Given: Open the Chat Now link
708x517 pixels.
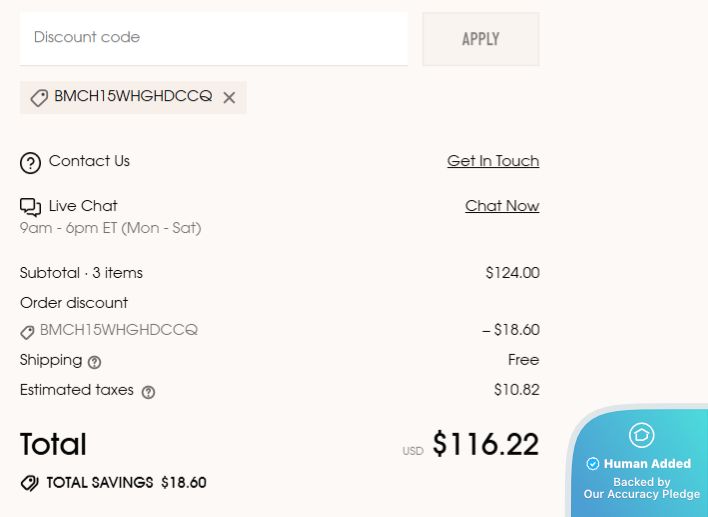Looking at the screenshot, I should coord(502,206).
